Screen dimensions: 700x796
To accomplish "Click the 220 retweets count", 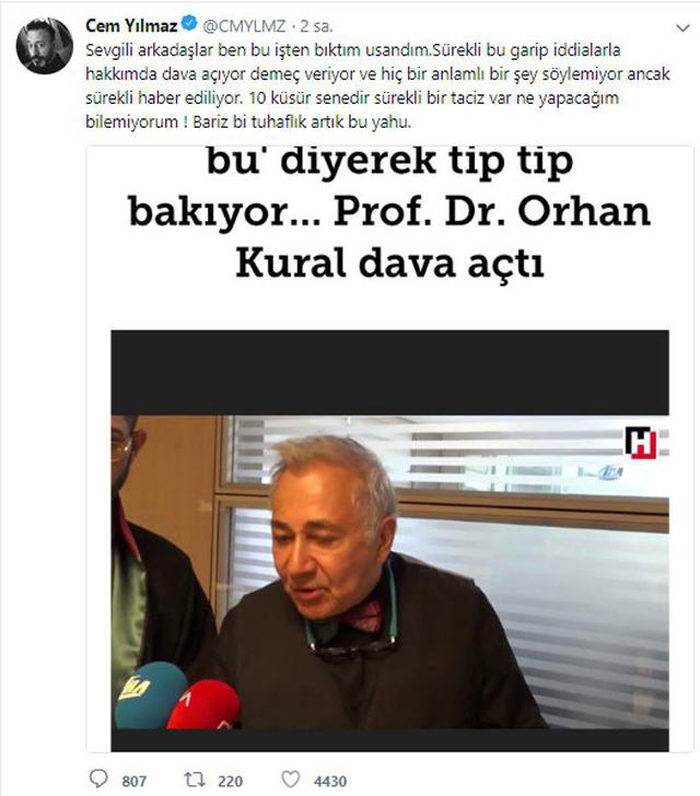I will (230, 781).
